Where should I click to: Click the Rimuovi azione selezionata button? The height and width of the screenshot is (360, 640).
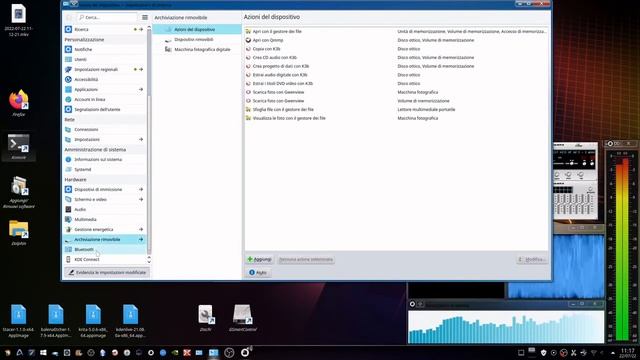pos(306,259)
